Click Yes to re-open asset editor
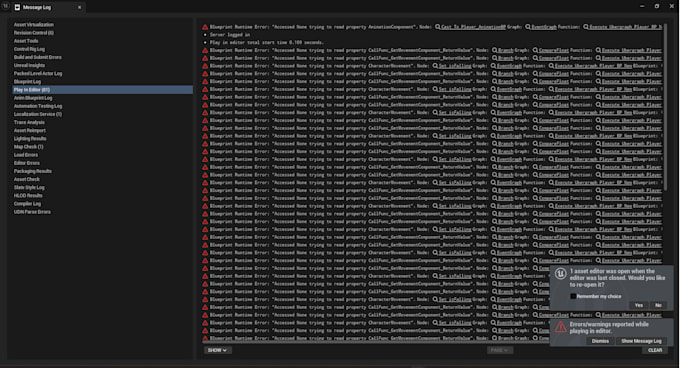680x368 pixels. pyautogui.click(x=638, y=305)
